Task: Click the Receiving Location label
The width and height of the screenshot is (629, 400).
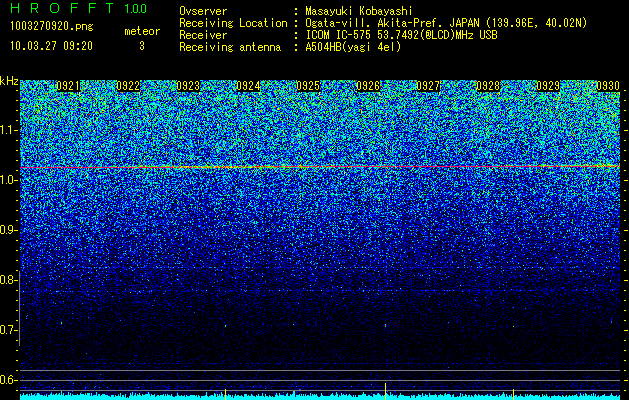Action: (233, 23)
